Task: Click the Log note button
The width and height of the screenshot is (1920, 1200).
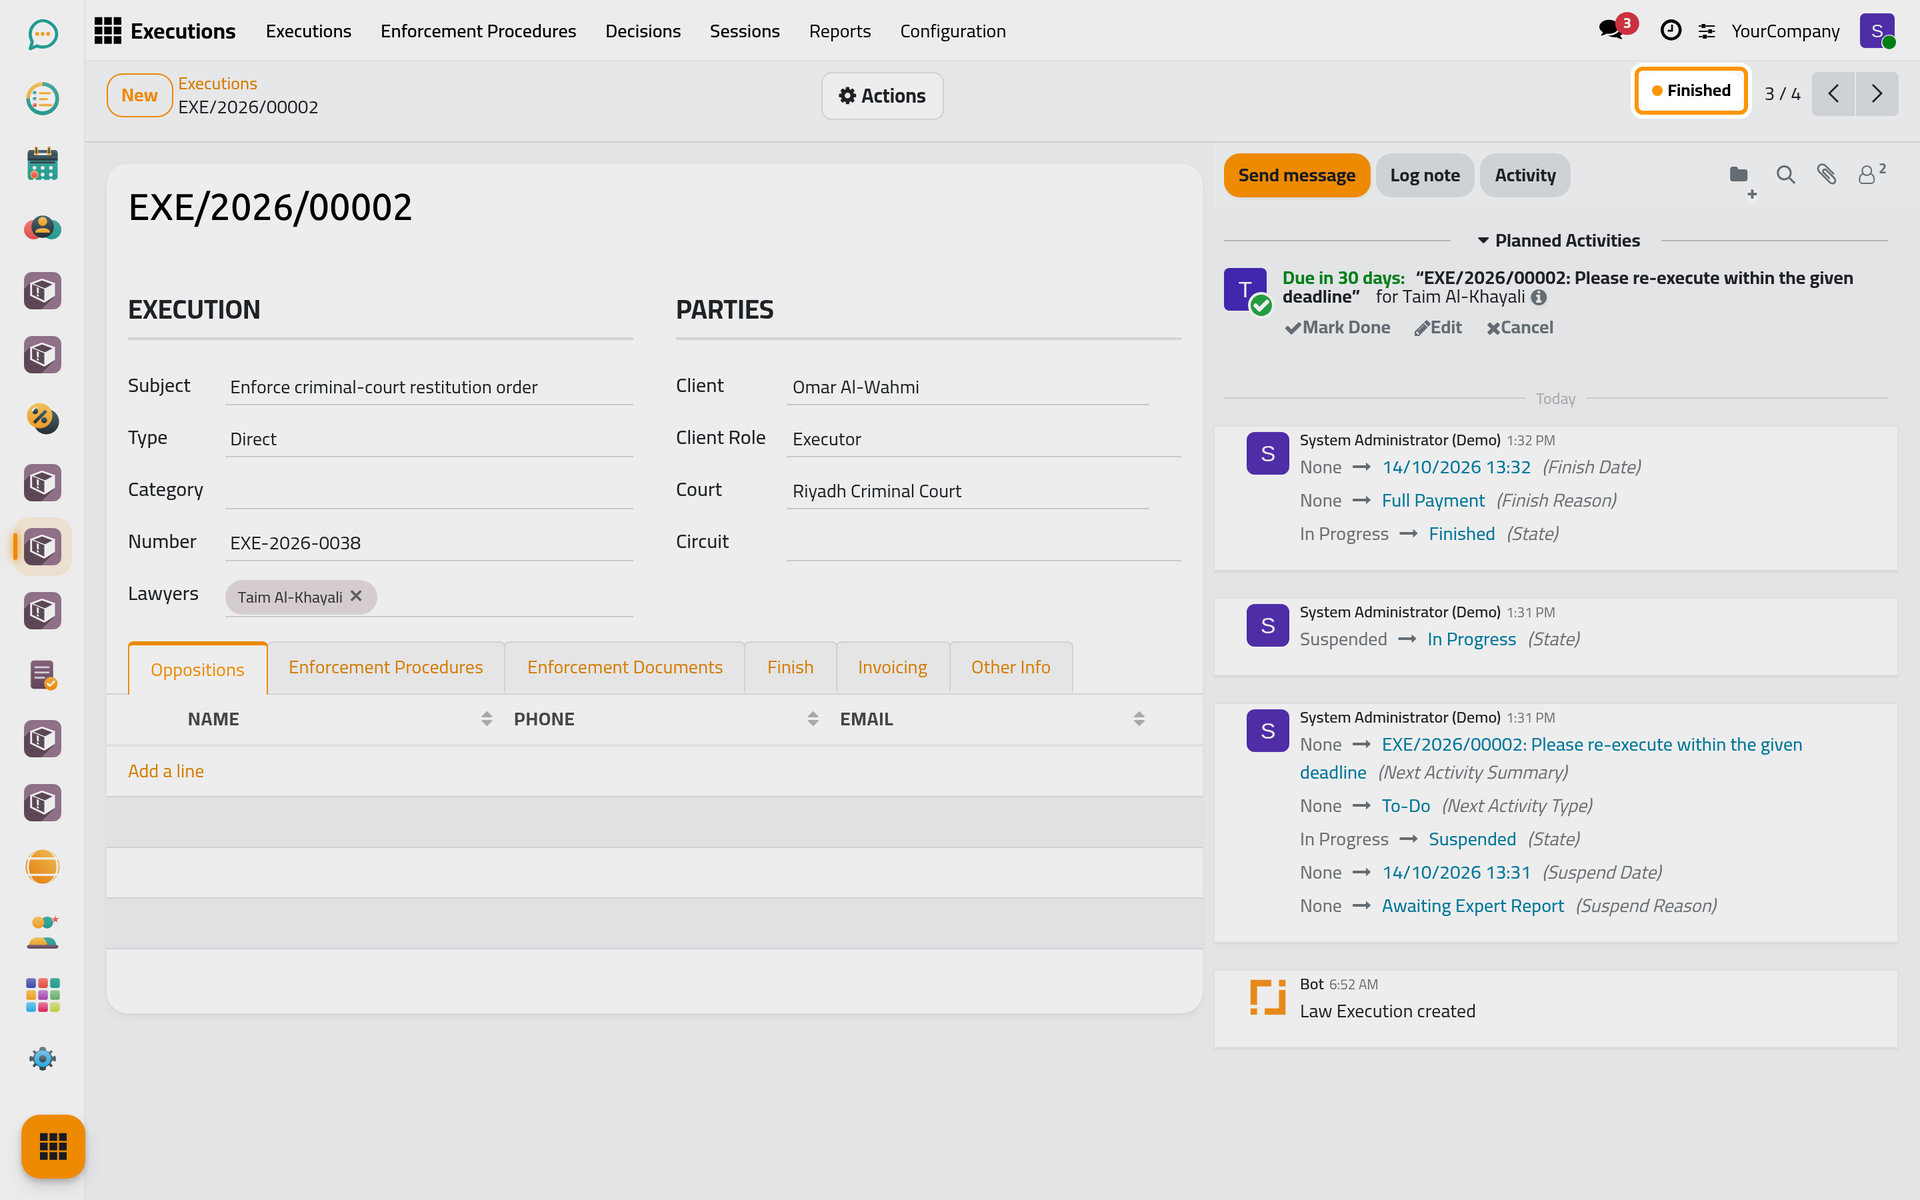Action: pos(1424,175)
